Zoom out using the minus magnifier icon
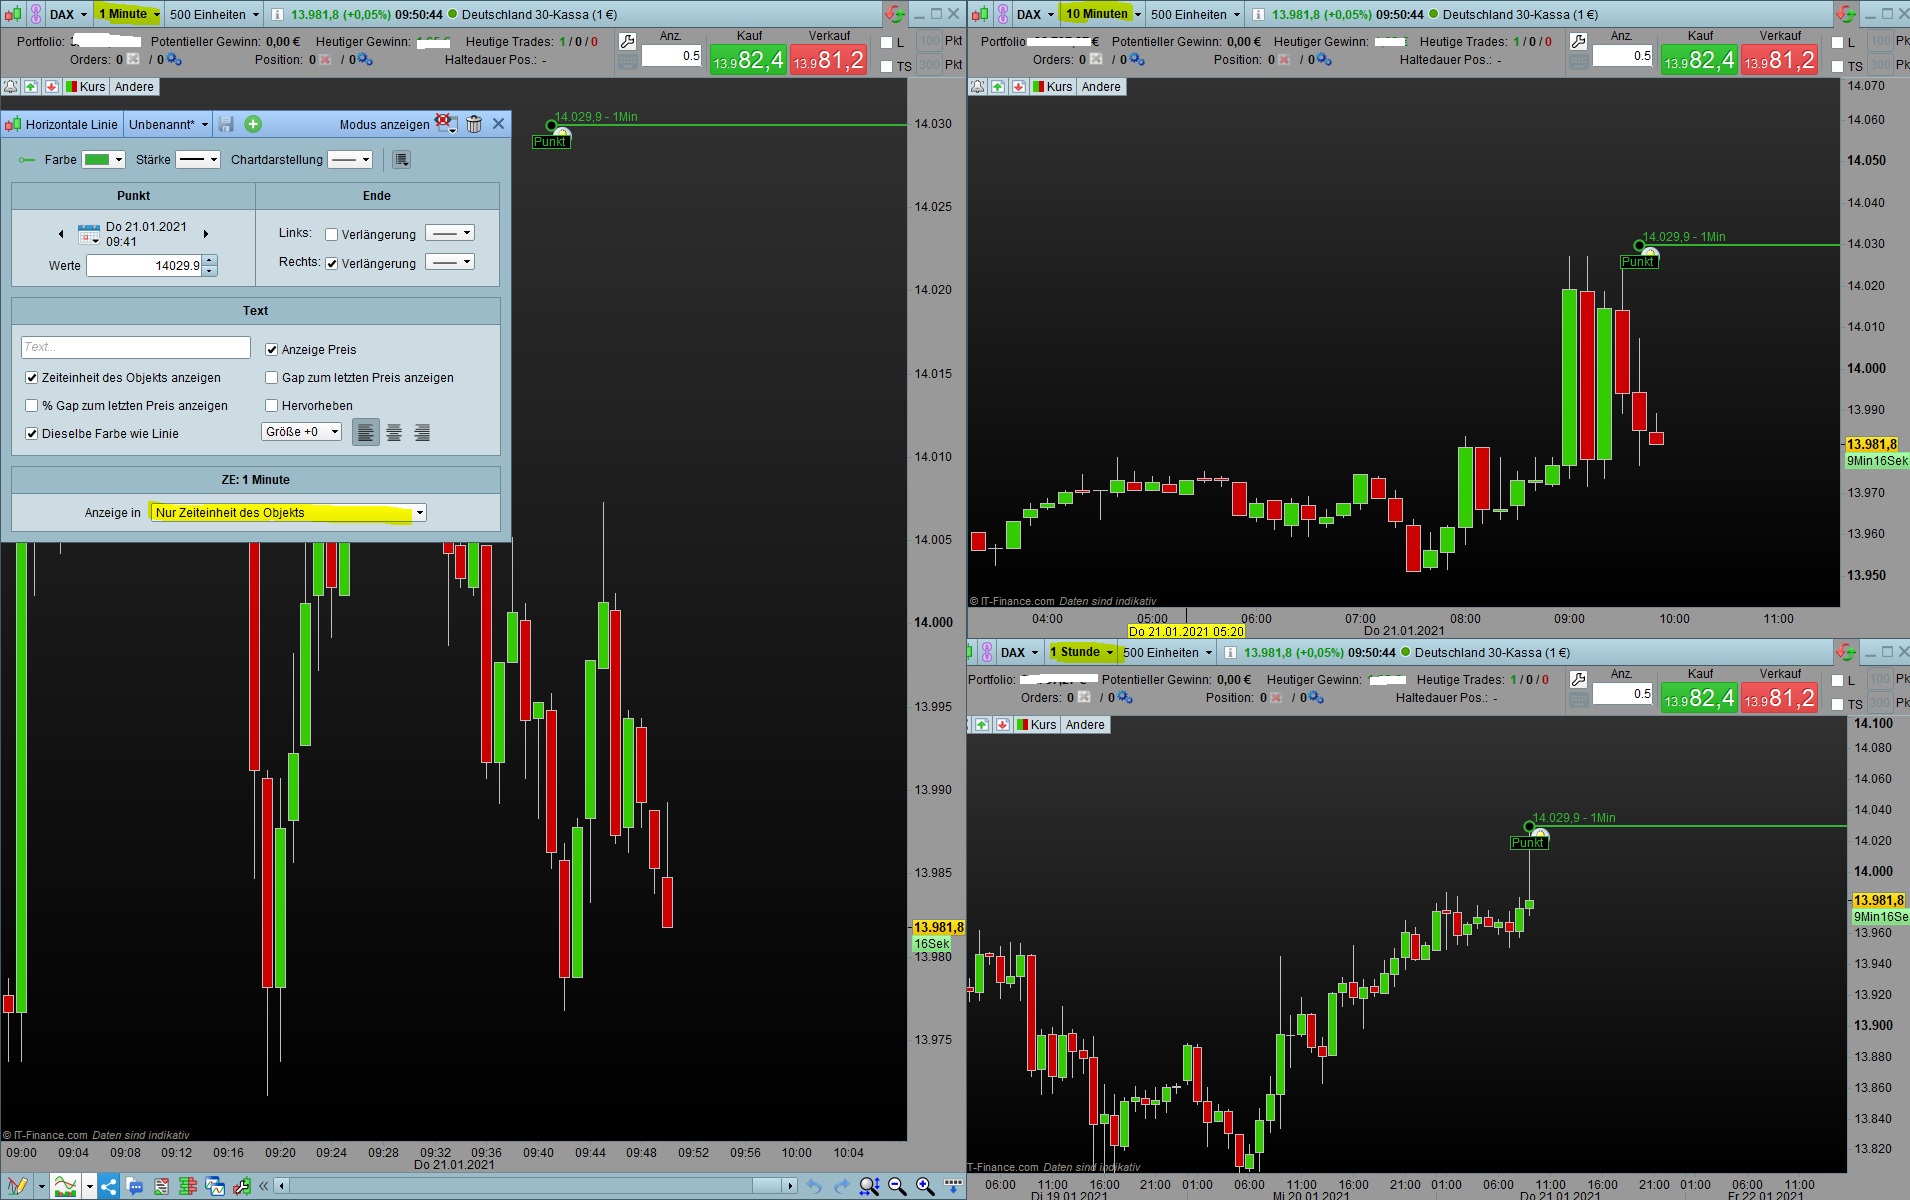The height and width of the screenshot is (1200, 1910). point(897,1186)
